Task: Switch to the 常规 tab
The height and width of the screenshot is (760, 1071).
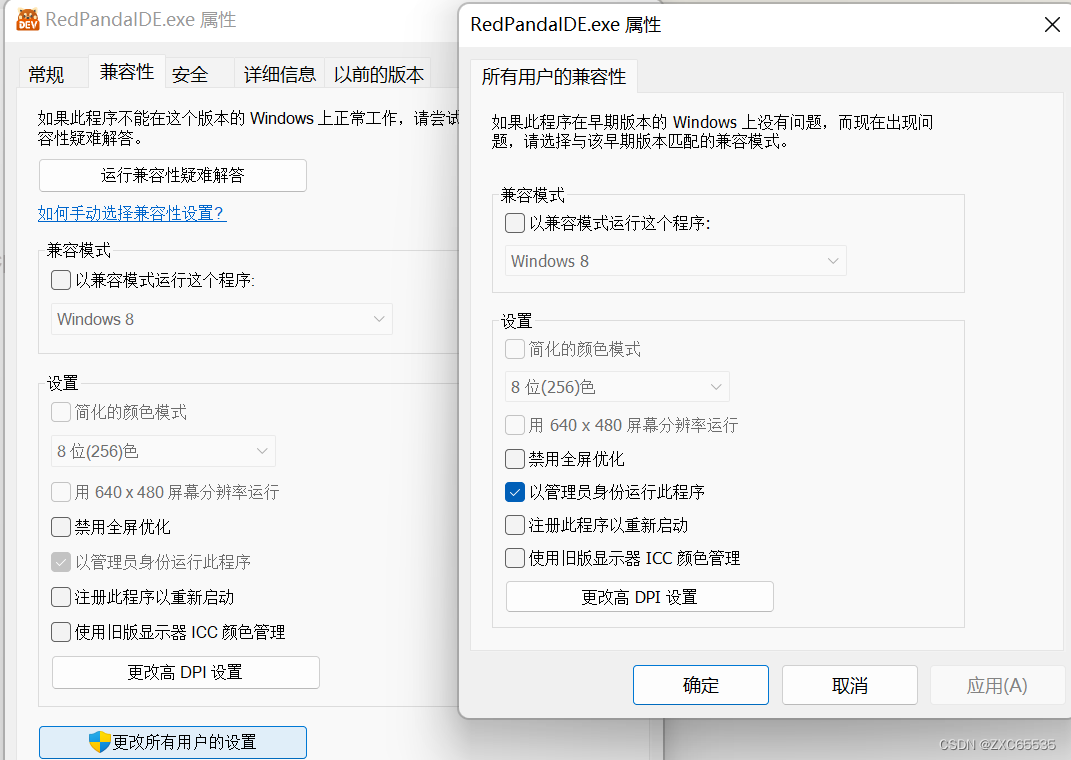Action: coord(45,73)
